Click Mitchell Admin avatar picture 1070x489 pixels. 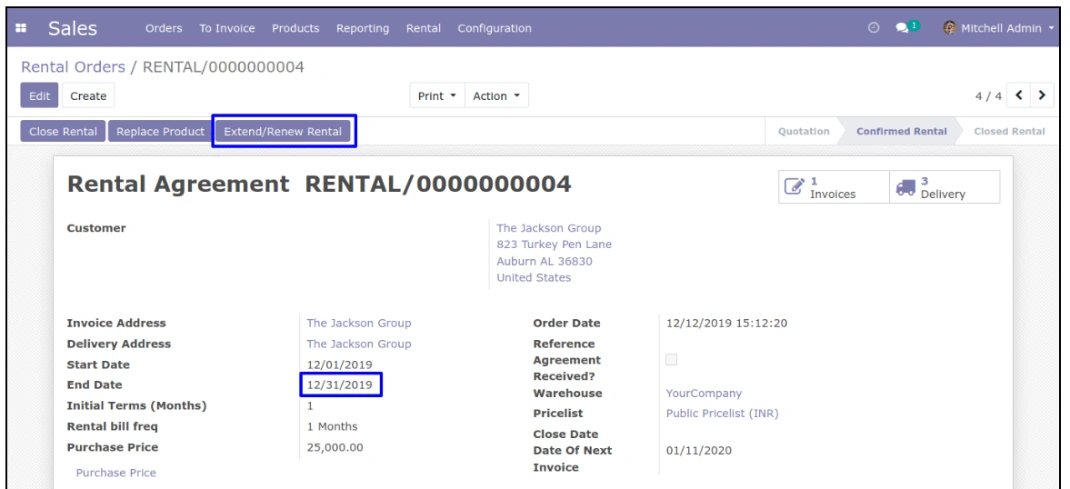pos(950,28)
